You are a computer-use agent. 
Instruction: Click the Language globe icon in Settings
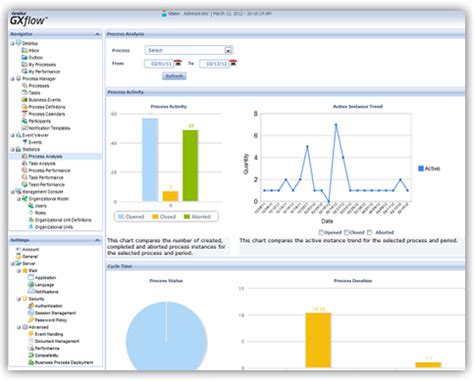(31, 285)
